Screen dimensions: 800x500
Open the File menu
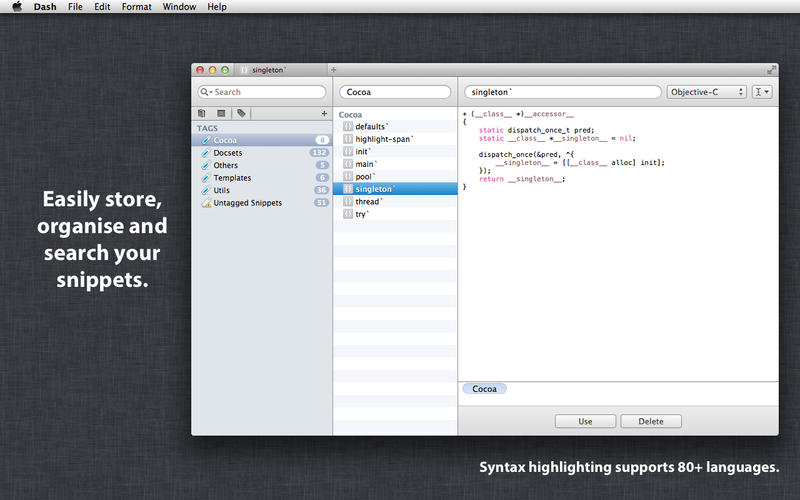pos(75,7)
